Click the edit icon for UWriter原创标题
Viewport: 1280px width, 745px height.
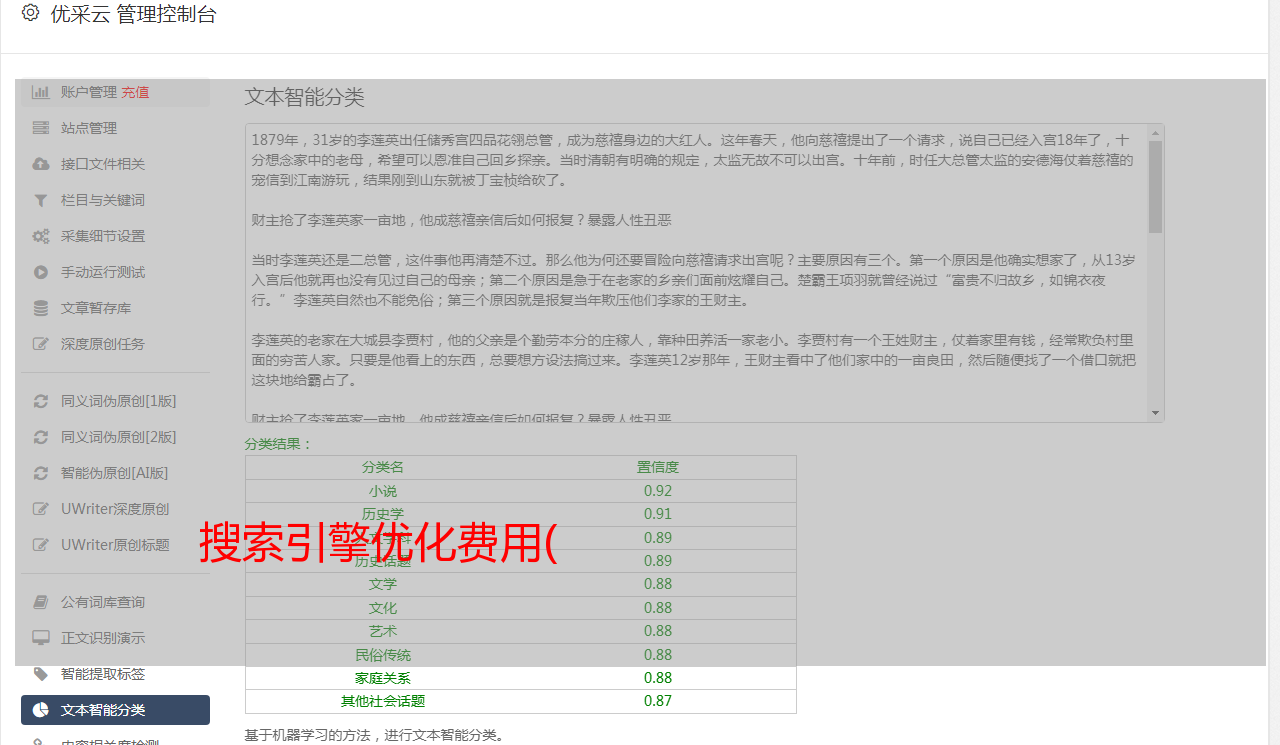[40, 545]
